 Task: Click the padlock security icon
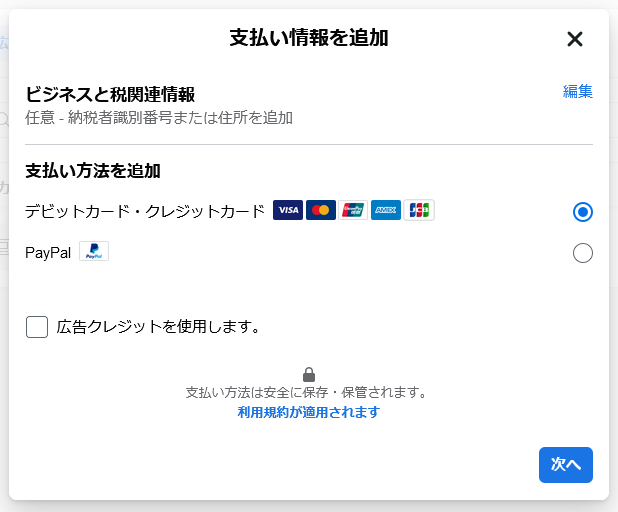[x=309, y=374]
